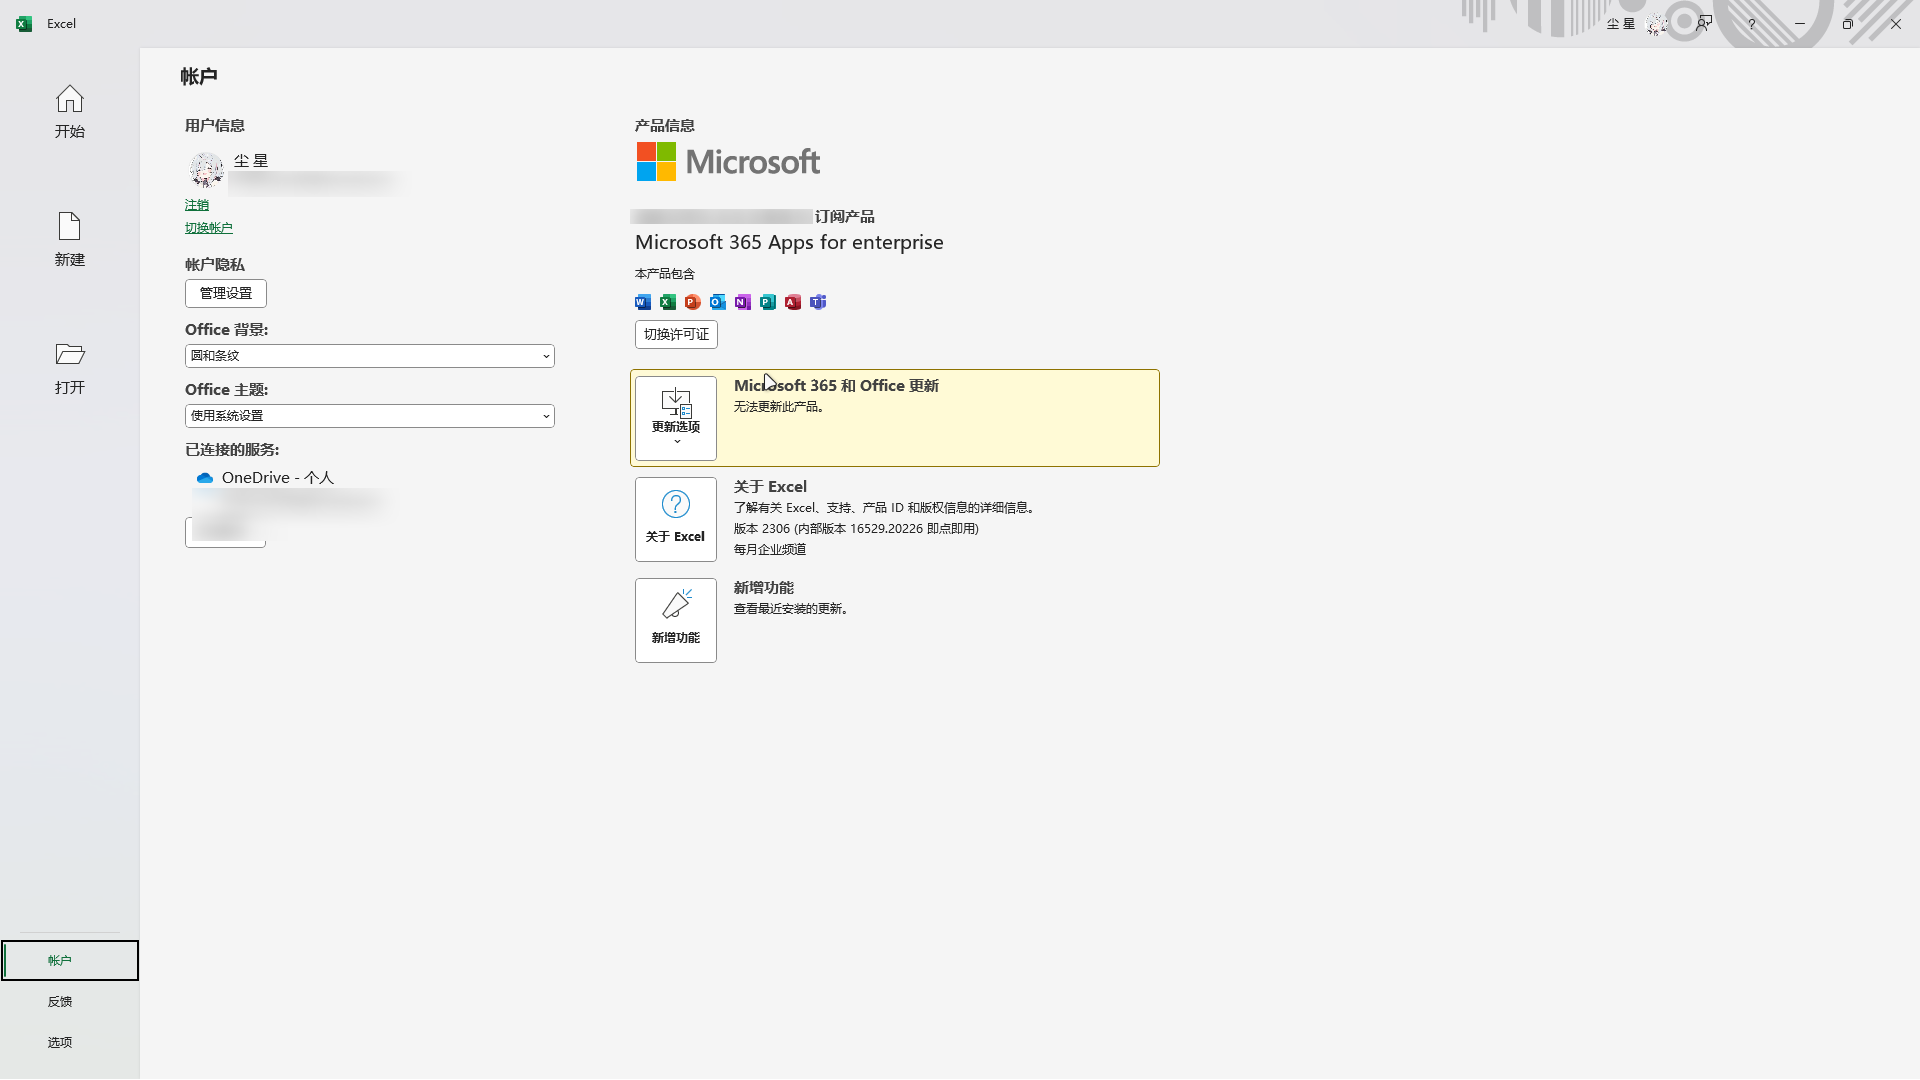The height and width of the screenshot is (1080, 1920).
Task: Click the Teams app icon in product list
Action: pos(818,302)
